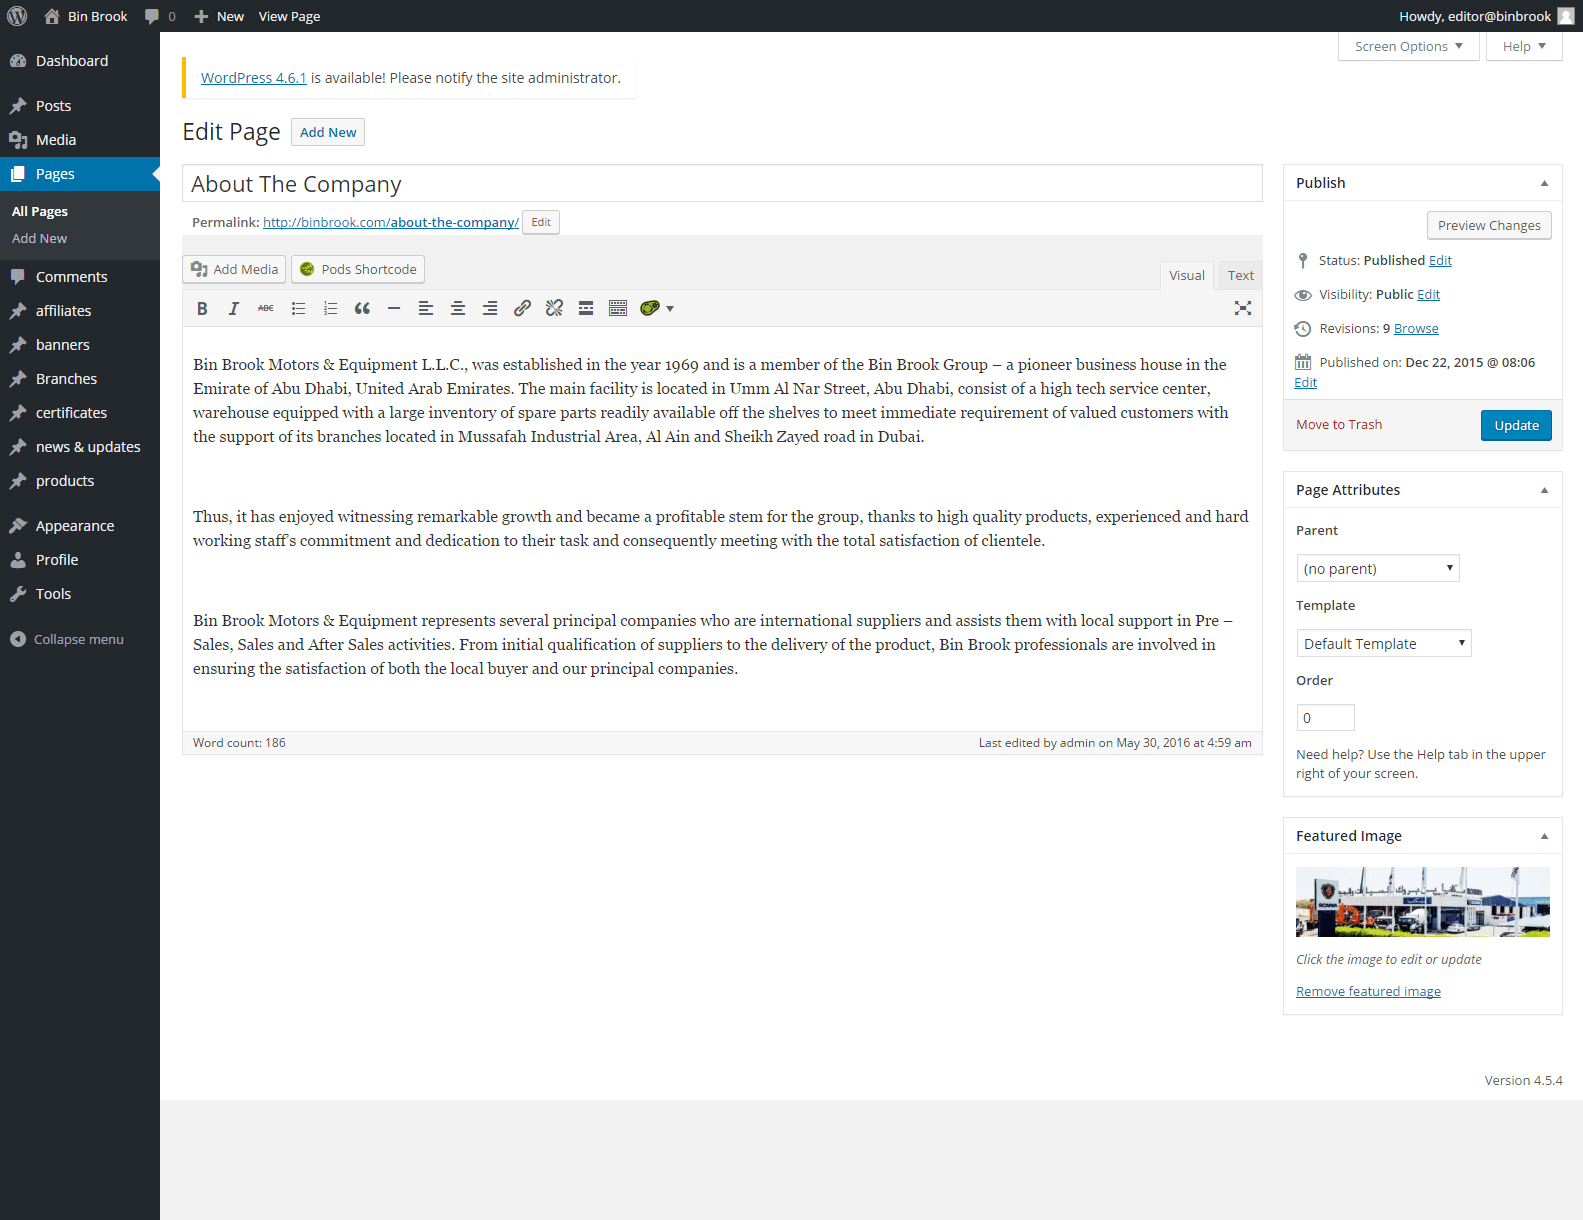Insert a Read More tag
The image size is (1583, 1220).
586,308
